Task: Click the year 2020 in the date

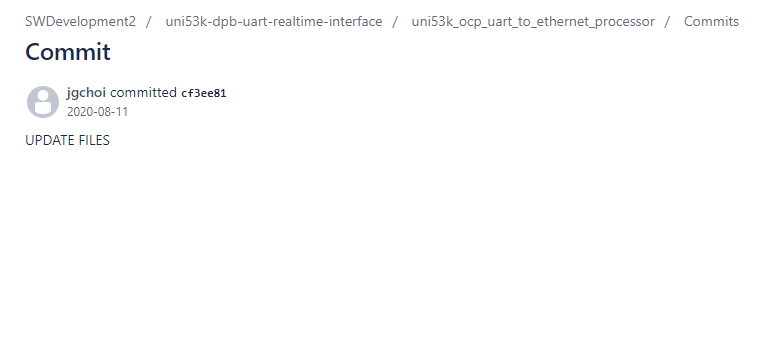Action: click(78, 112)
